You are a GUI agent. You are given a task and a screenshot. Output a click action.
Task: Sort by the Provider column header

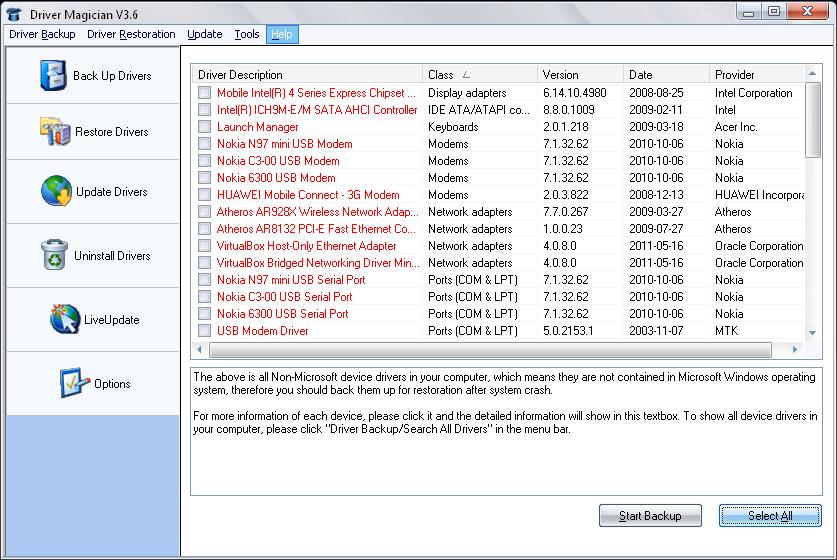tap(756, 74)
